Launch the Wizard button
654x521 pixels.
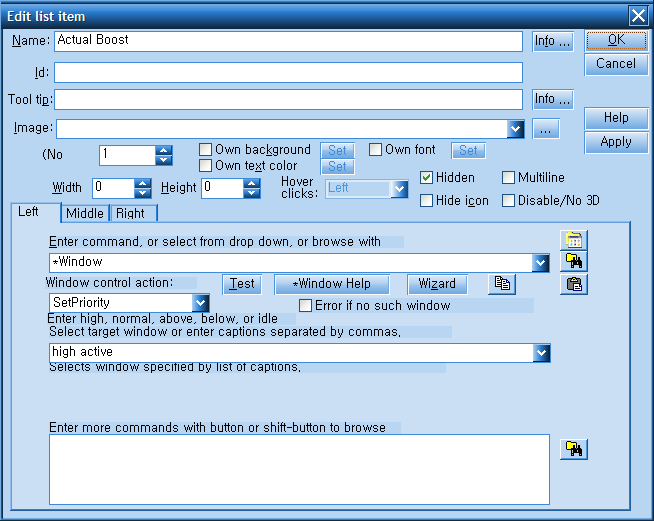click(x=437, y=284)
